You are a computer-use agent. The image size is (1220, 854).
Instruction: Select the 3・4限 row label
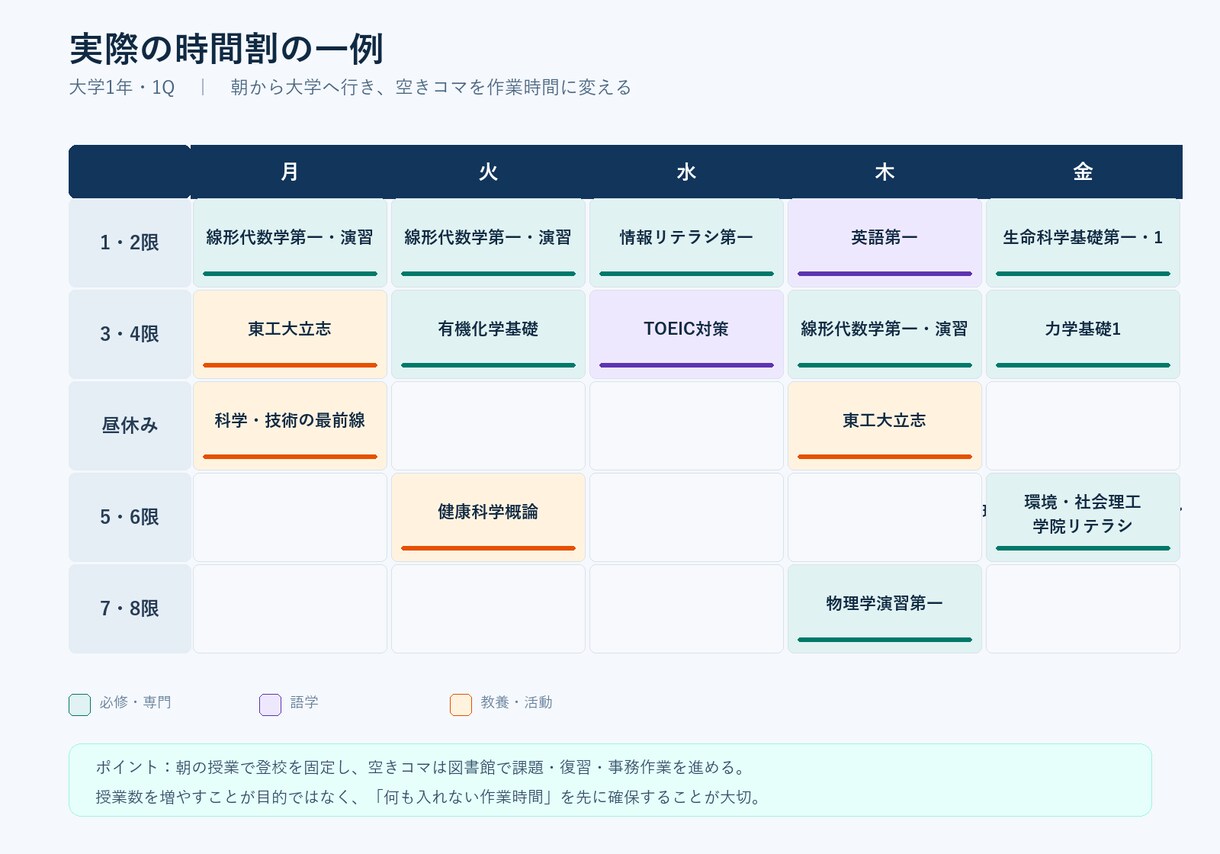click(130, 334)
